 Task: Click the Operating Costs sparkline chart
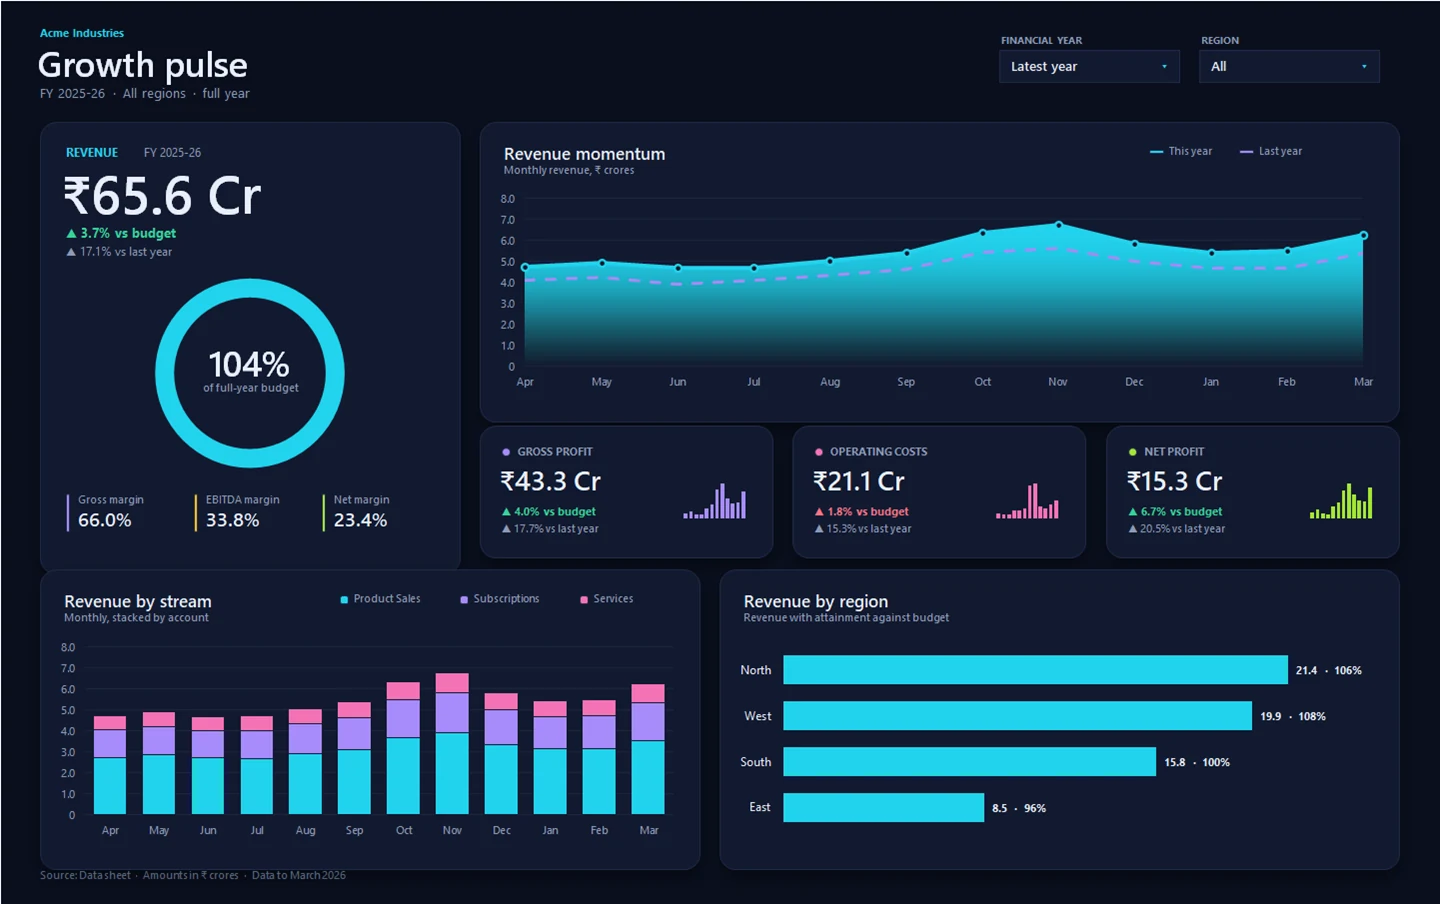[1027, 501]
